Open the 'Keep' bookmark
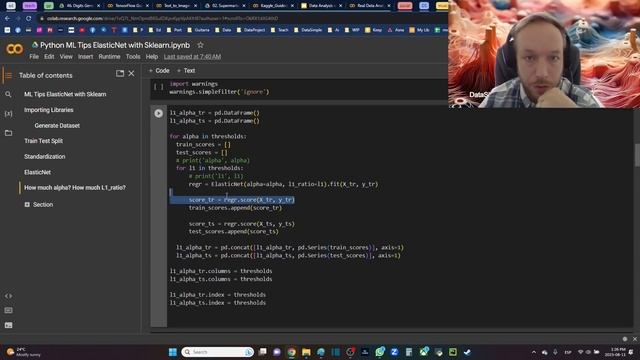640x360 pixels. coord(373,30)
